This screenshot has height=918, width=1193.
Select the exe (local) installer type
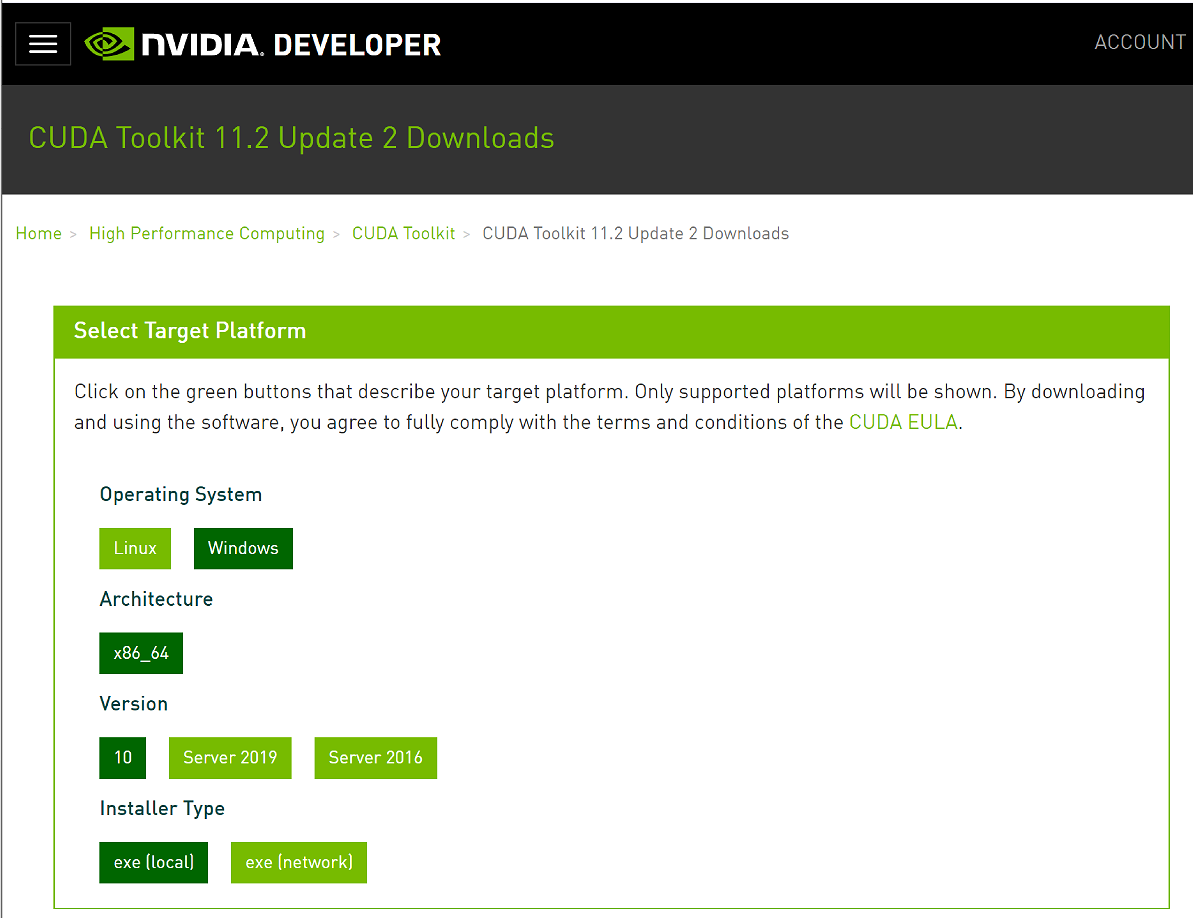[x=153, y=862]
